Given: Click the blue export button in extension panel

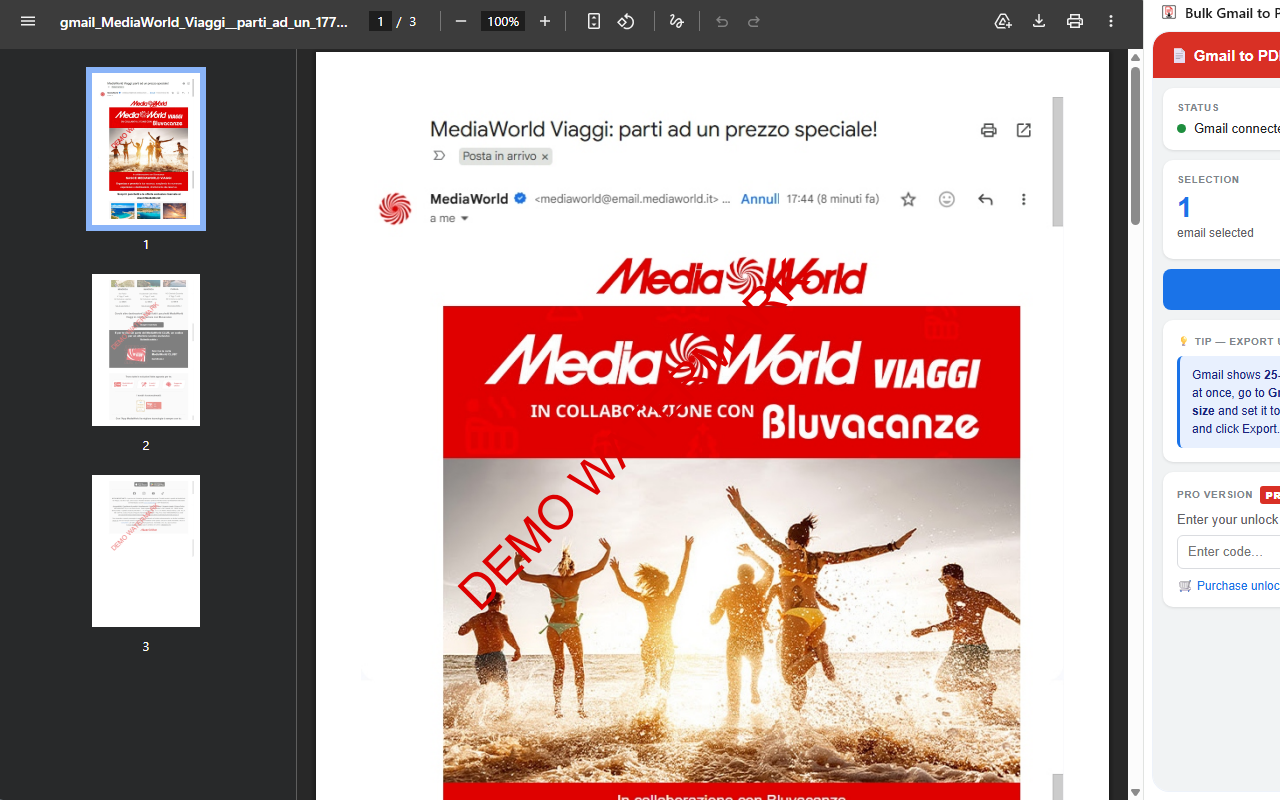Looking at the screenshot, I should click(1222, 290).
